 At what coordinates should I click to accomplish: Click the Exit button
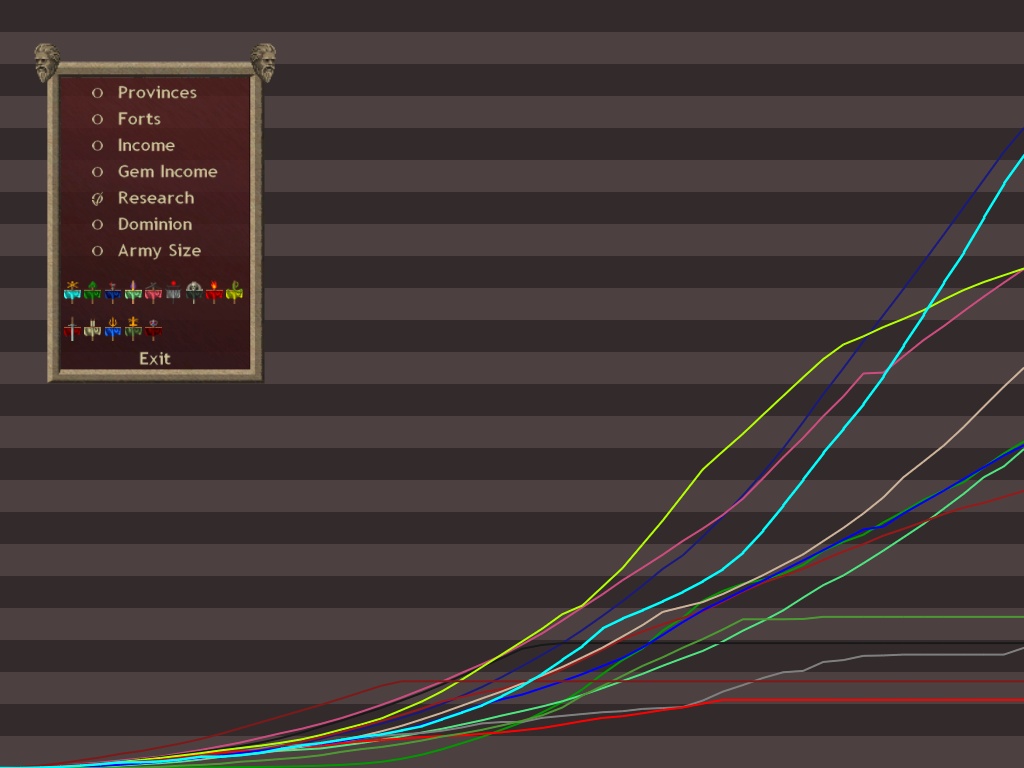pyautogui.click(x=155, y=359)
